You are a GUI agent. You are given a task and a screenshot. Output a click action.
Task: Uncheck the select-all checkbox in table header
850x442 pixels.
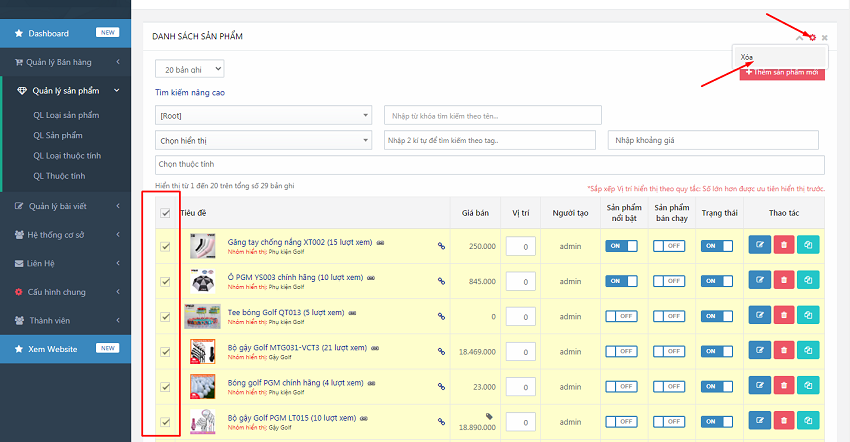pos(165,212)
